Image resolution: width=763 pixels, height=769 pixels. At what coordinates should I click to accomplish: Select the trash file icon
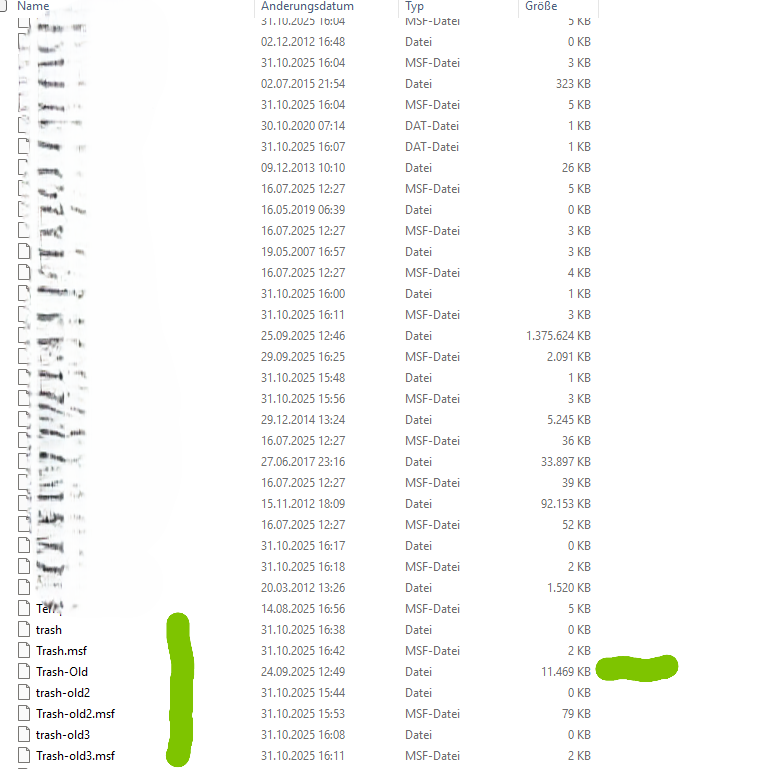pyautogui.click(x=24, y=629)
